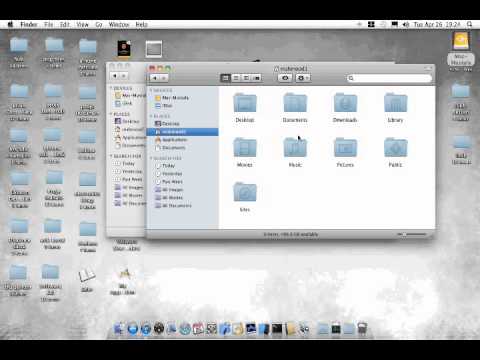Select the Public folder icon
Image resolution: width=480 pixels, height=360 pixels.
point(395,148)
